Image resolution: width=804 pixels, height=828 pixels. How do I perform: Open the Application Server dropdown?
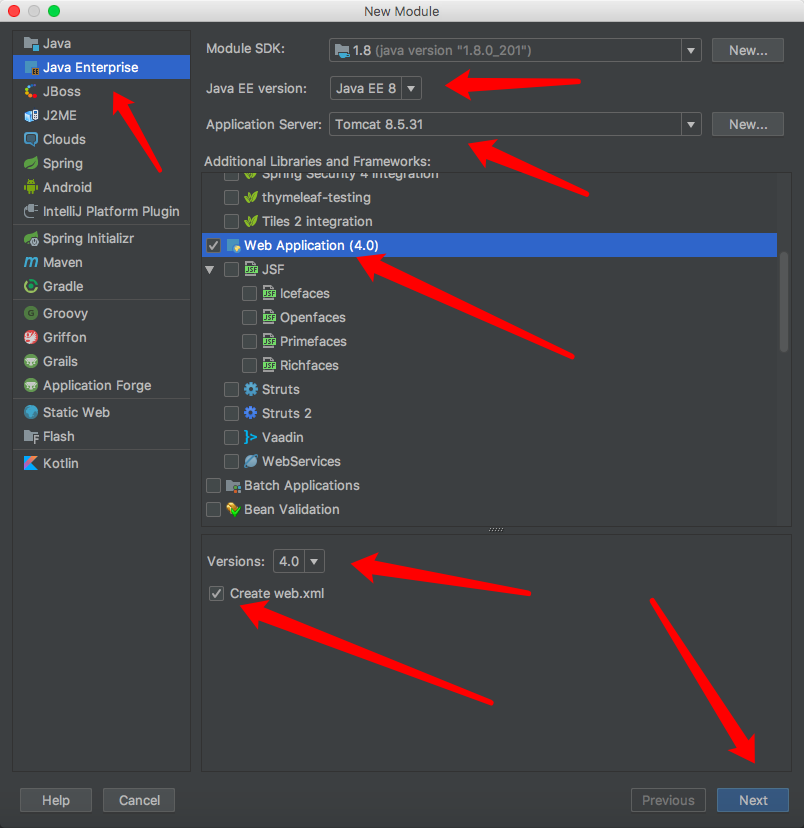[x=691, y=125]
